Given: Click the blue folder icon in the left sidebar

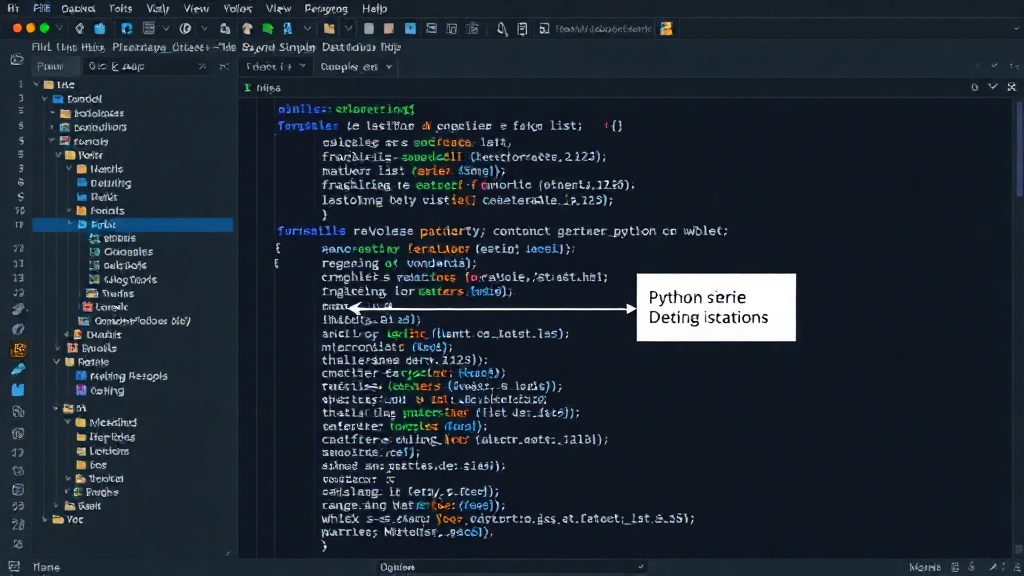Looking at the screenshot, I should (18, 390).
